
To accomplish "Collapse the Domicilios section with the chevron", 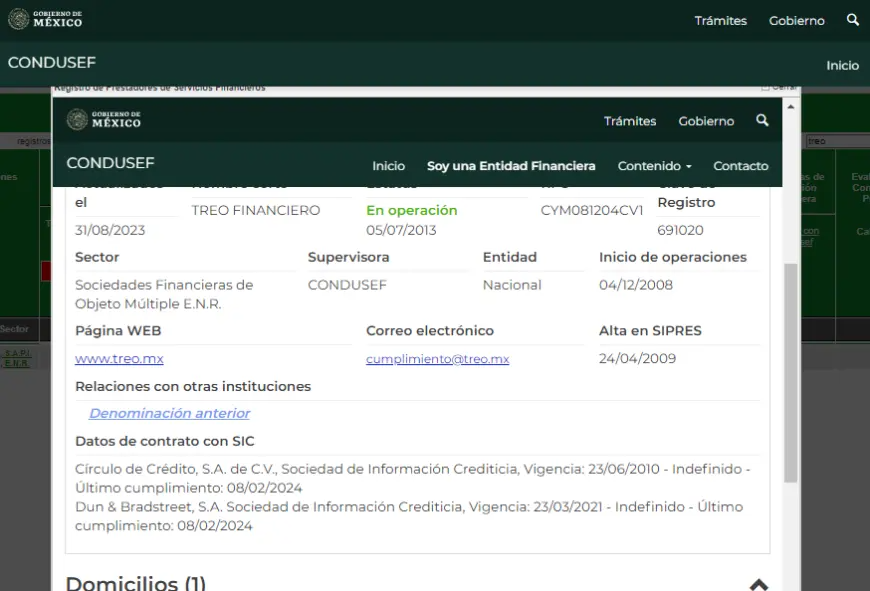I will [759, 584].
